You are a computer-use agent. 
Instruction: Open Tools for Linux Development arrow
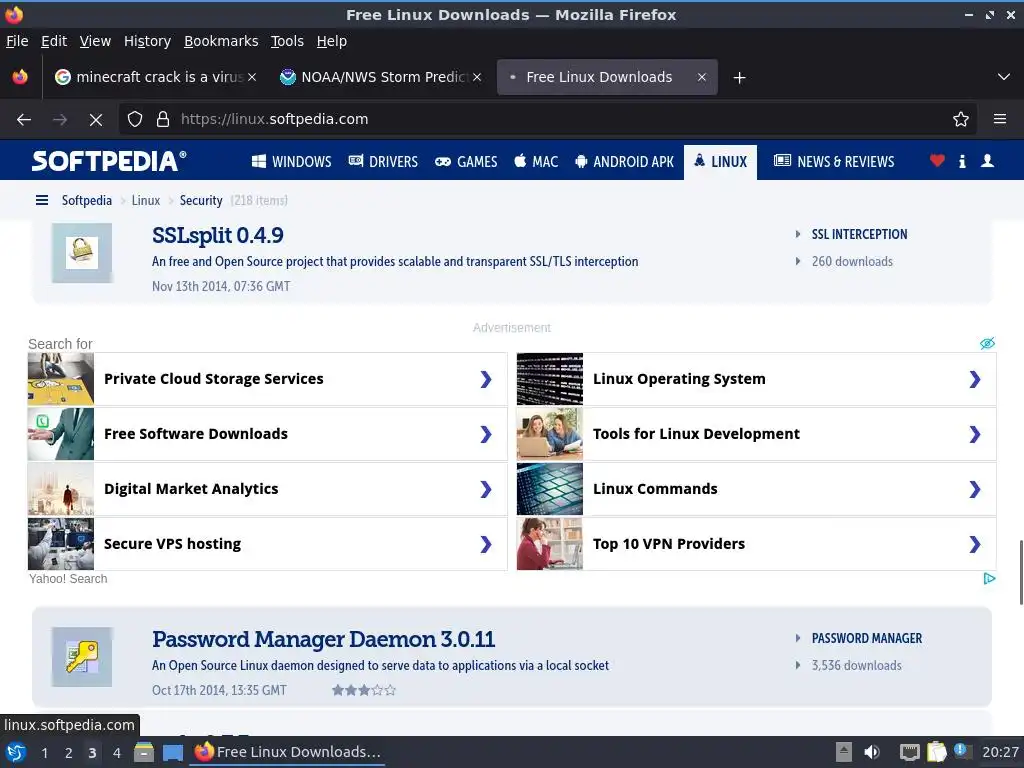pos(975,434)
